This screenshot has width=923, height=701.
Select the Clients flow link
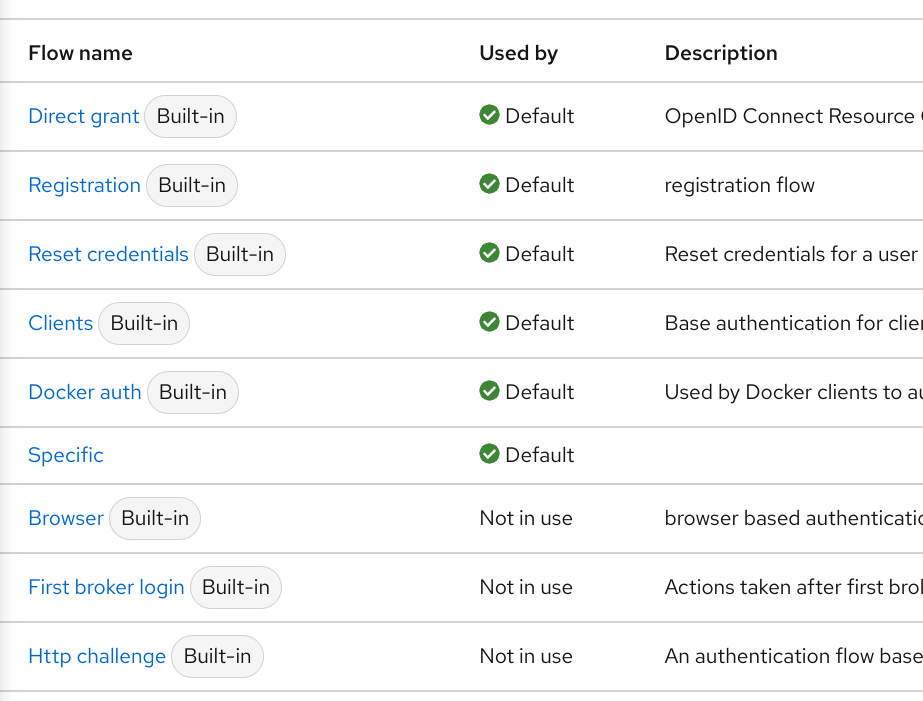click(61, 323)
